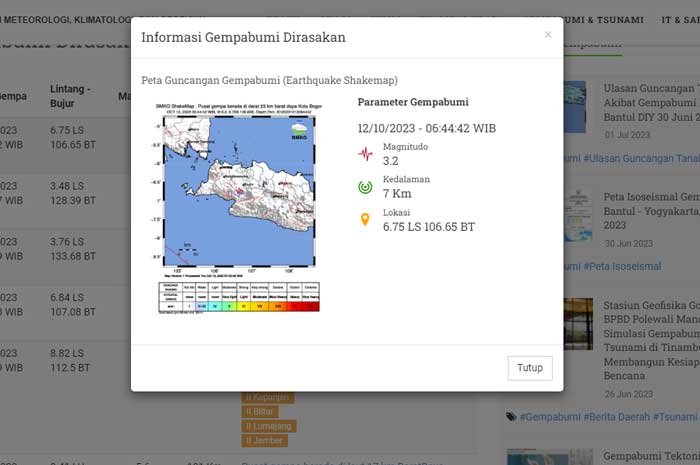
Task: Click the green depth (Kedalaman) icon
Action: (x=365, y=187)
